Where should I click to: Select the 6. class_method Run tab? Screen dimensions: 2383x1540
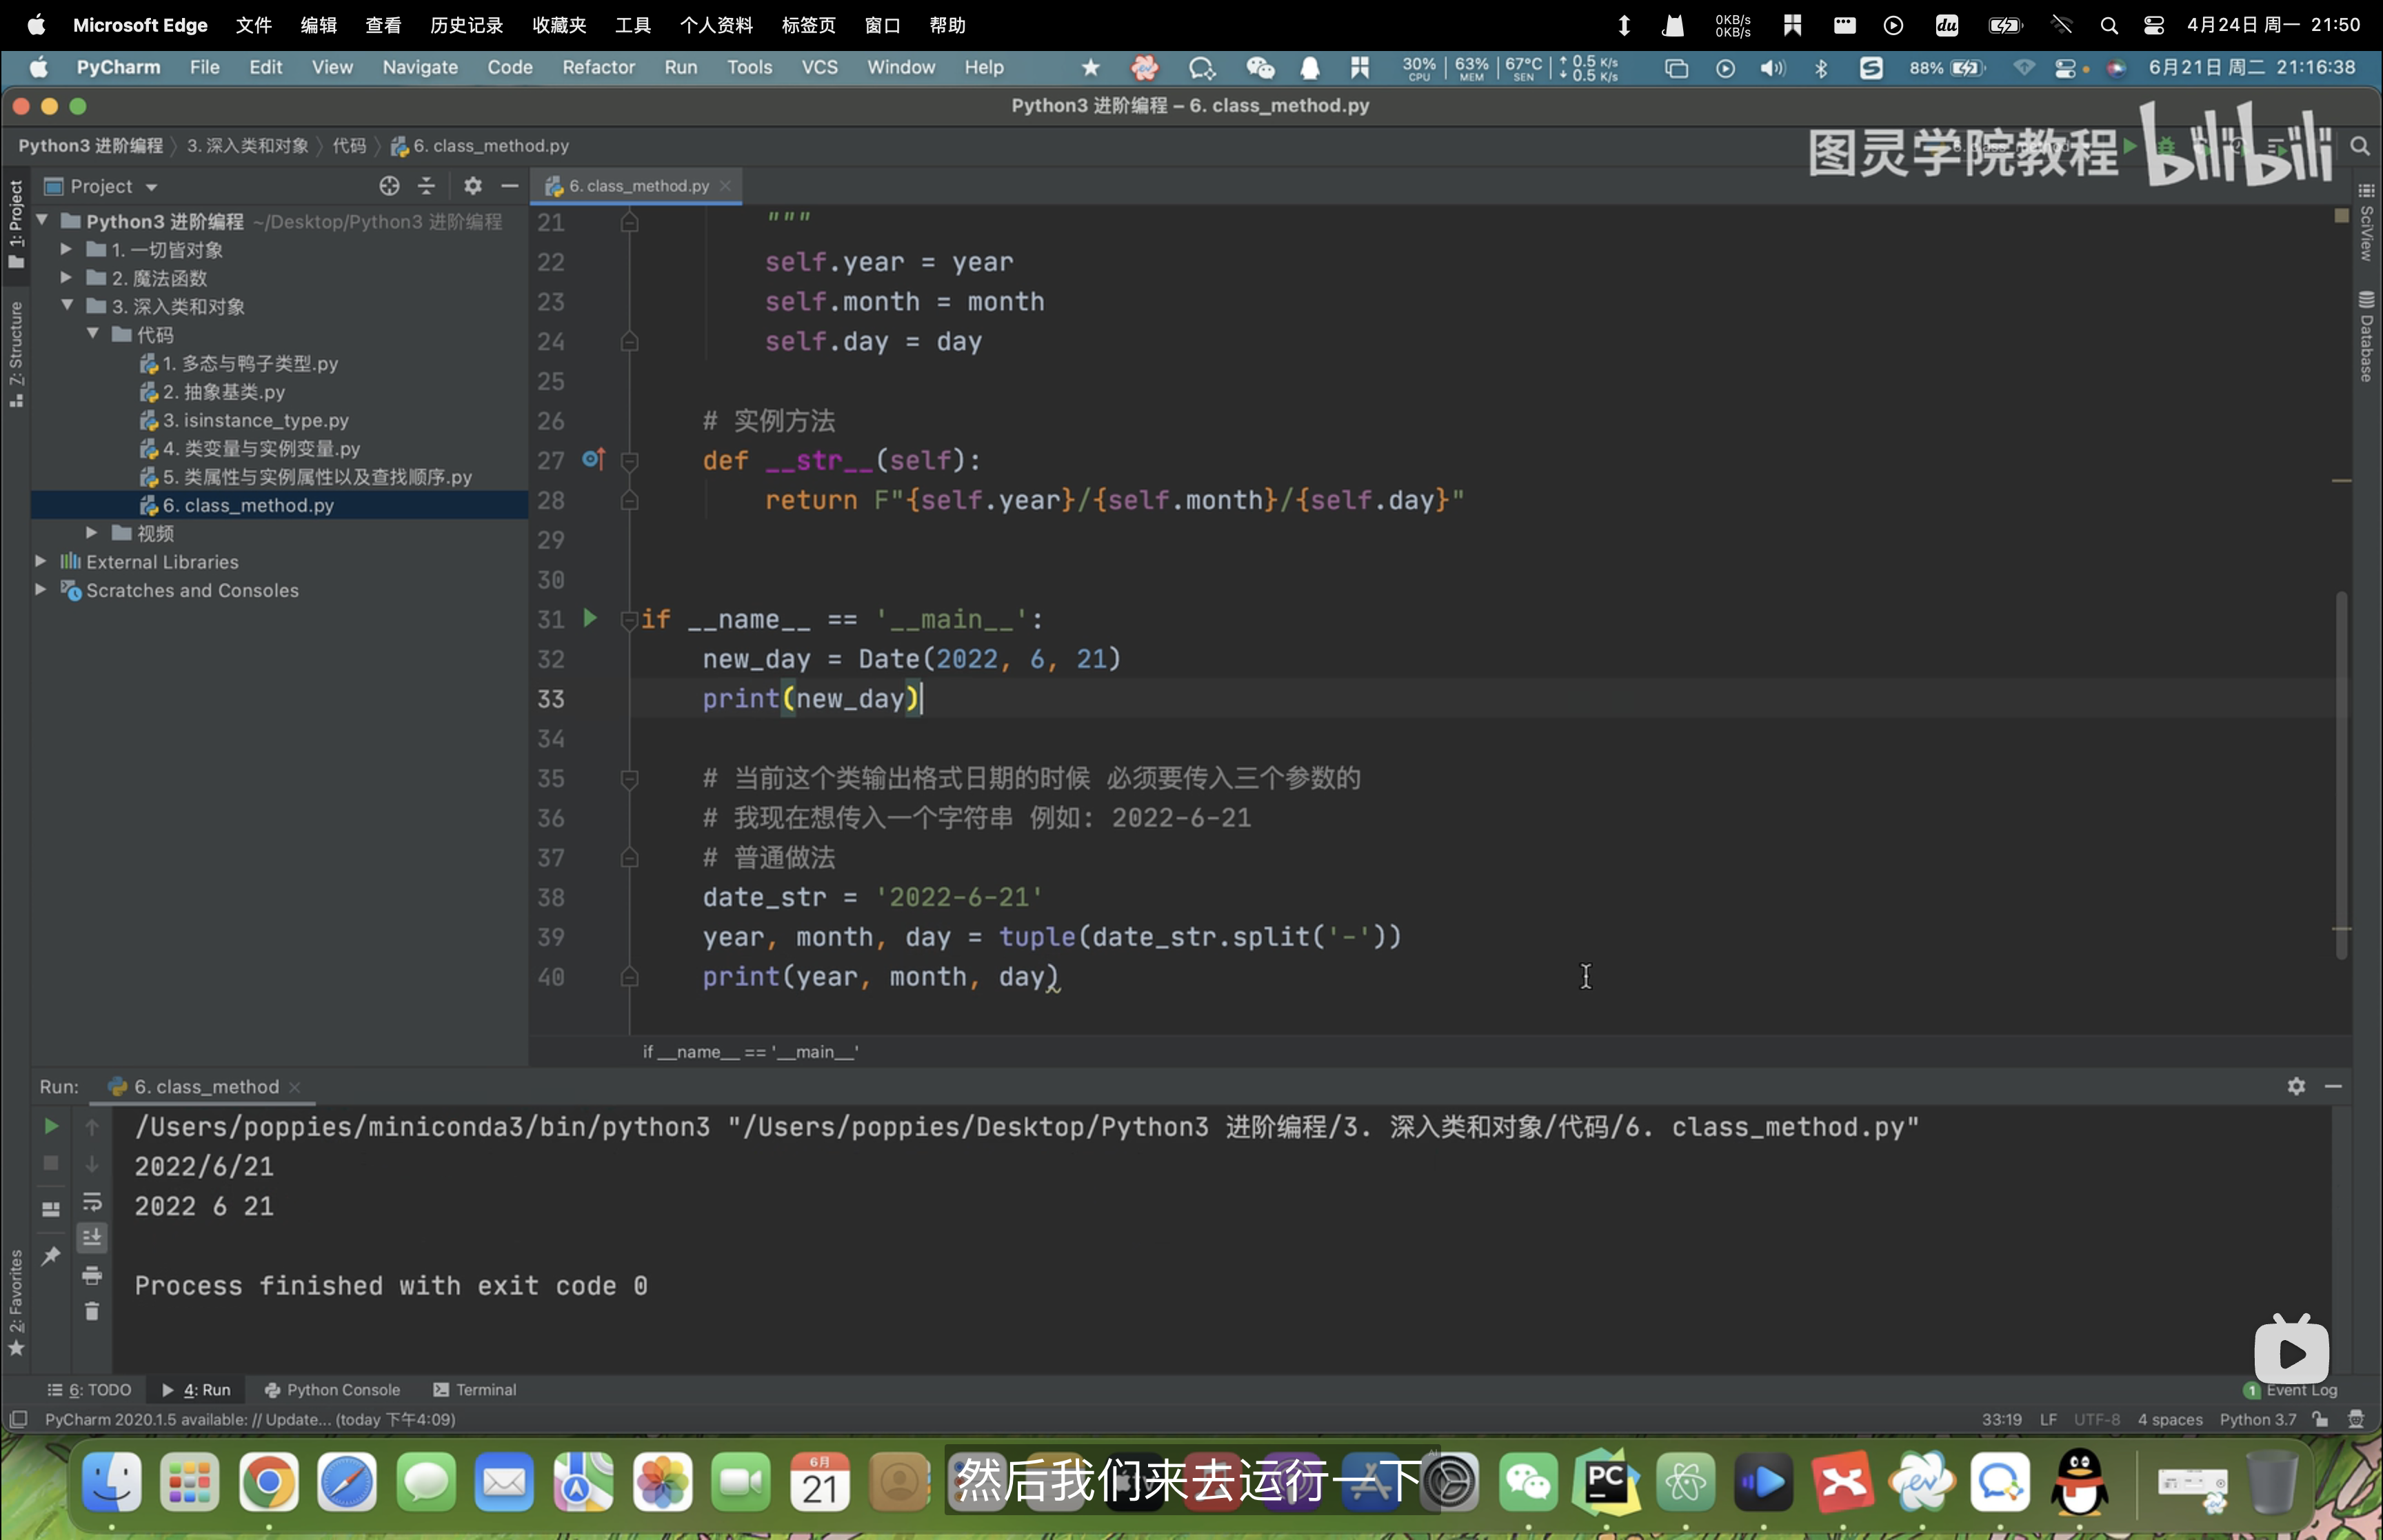[204, 1086]
